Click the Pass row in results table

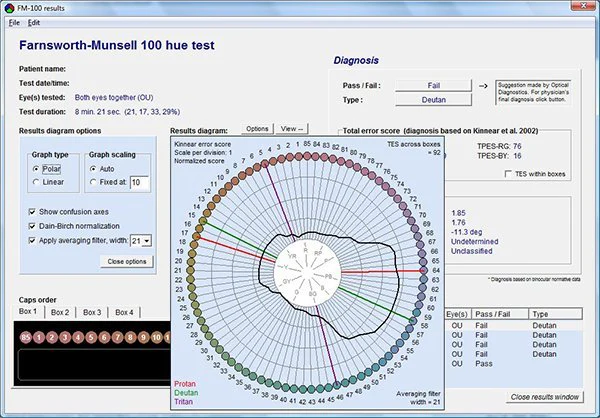point(514,364)
